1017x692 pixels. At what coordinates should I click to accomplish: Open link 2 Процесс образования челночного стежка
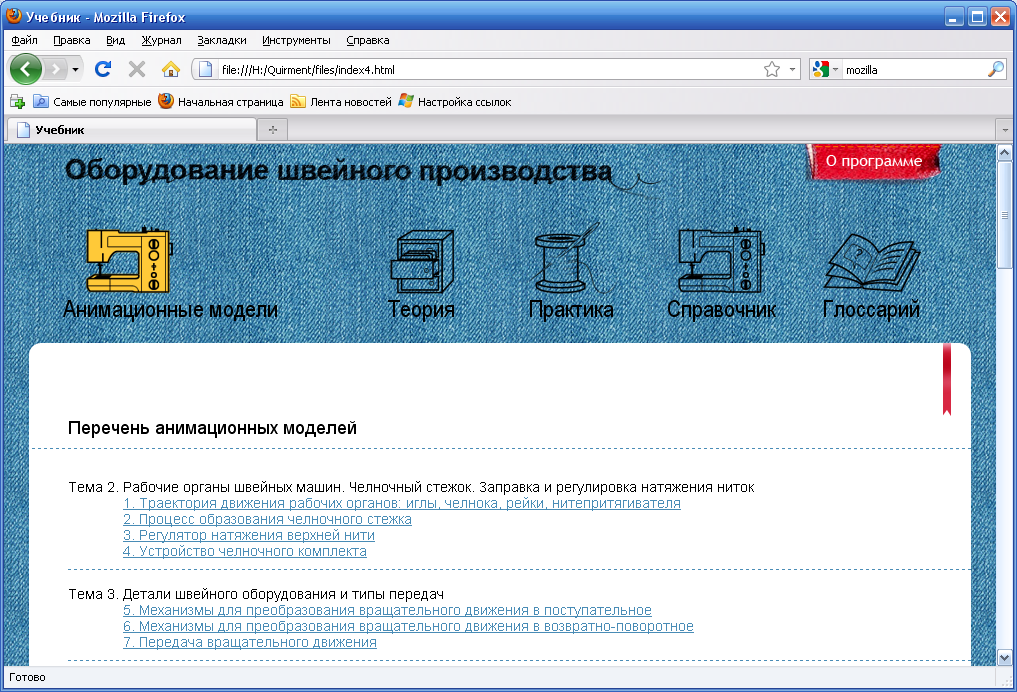[267, 519]
